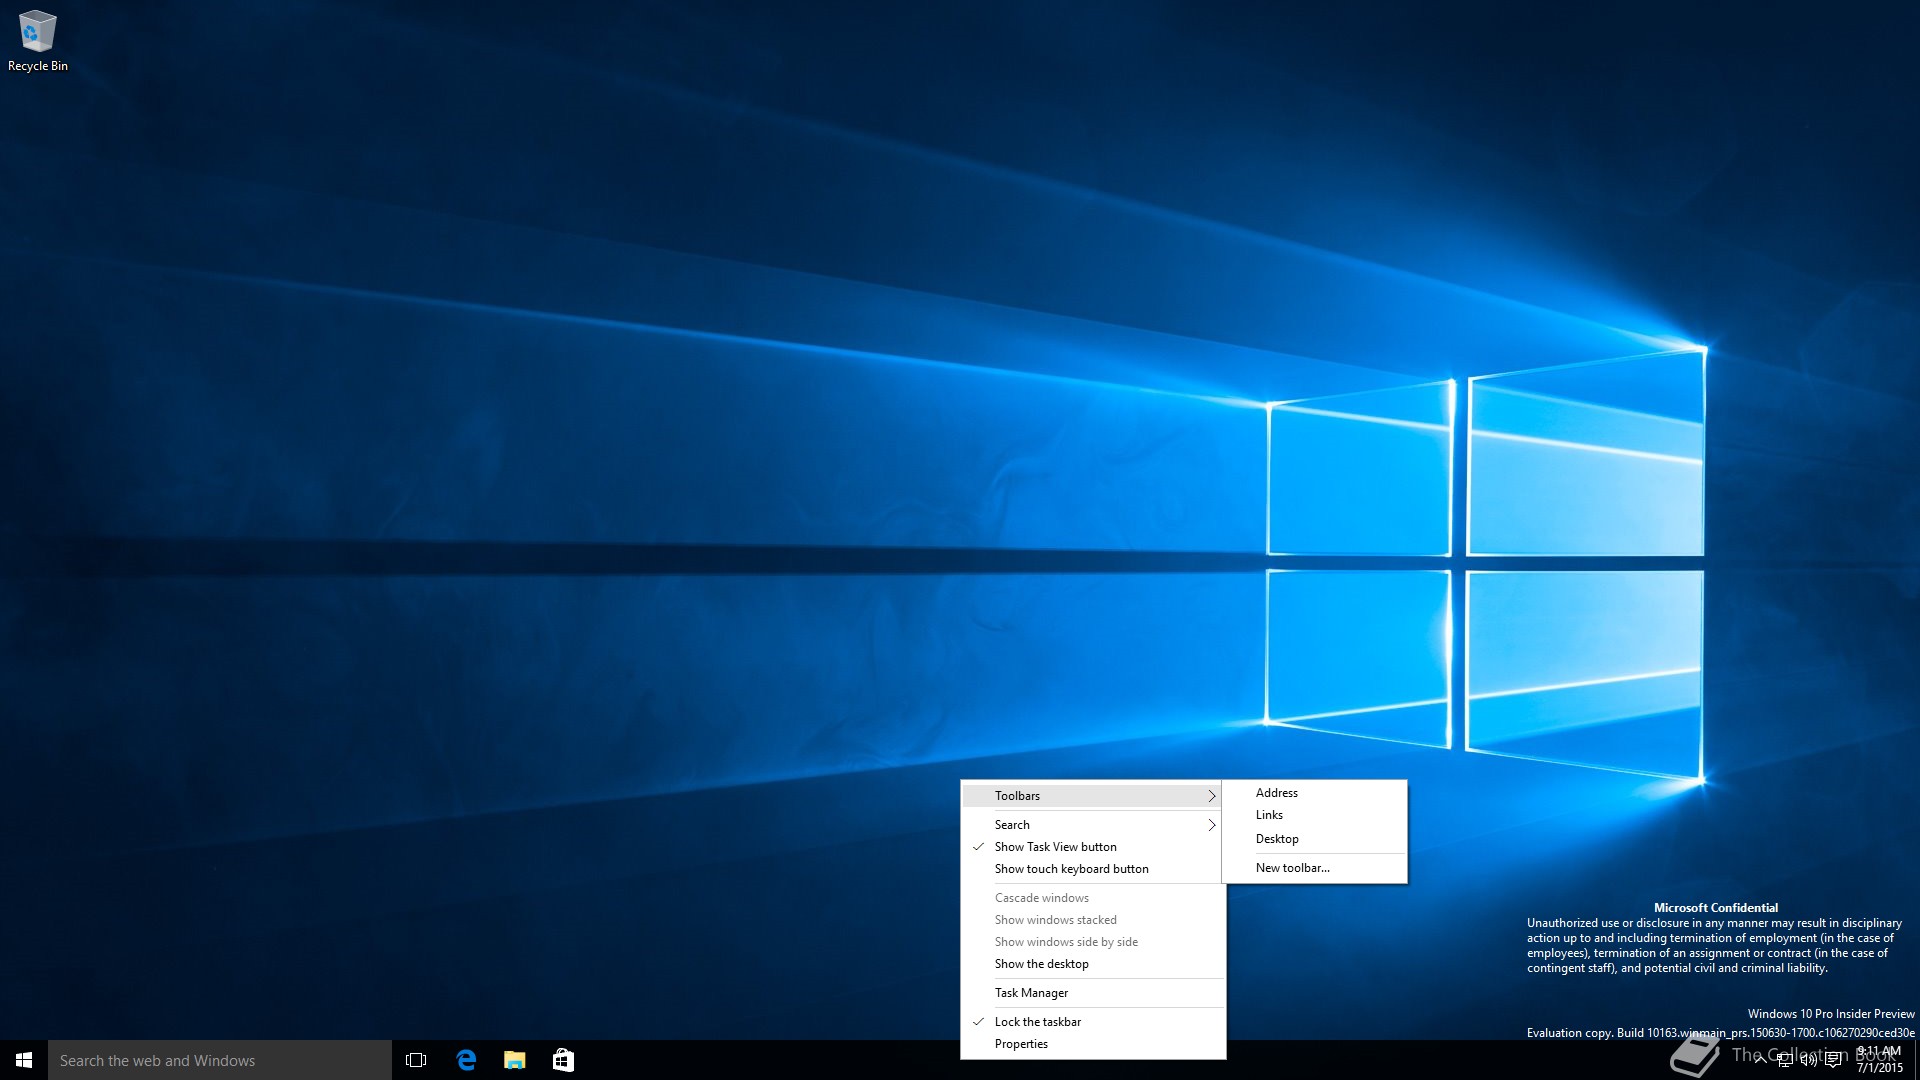Click the Search the web and Windows box
Viewport: 1920px width, 1080px height.
(x=220, y=1060)
